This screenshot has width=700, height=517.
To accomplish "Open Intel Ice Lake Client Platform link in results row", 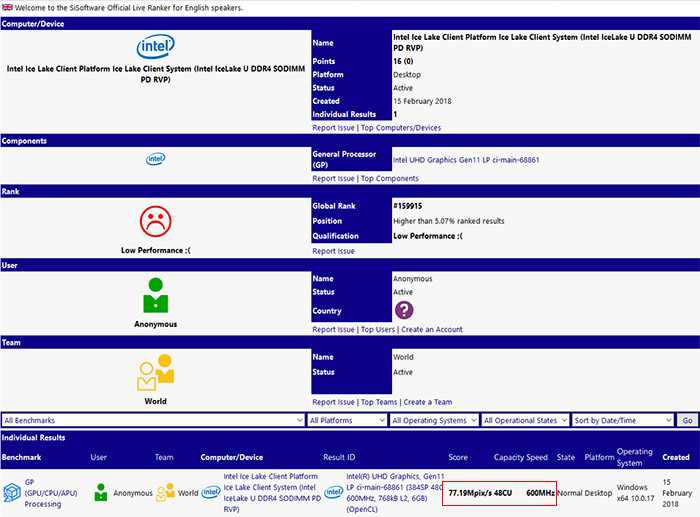I will 272,493.
